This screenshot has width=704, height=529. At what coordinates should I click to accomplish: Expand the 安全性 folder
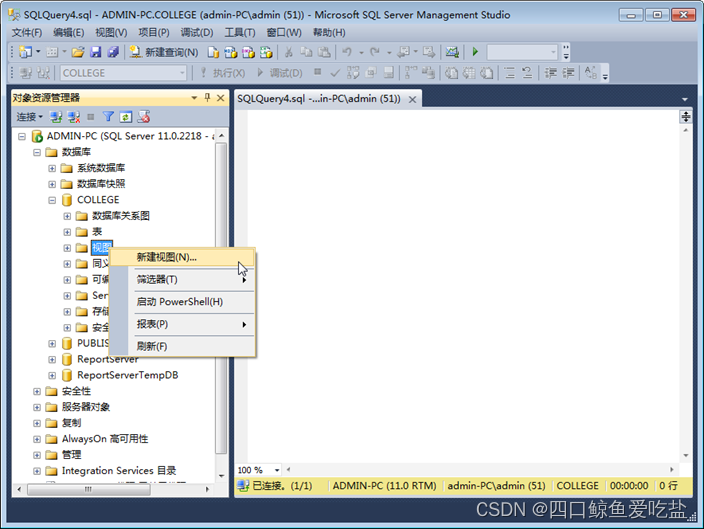(37, 392)
